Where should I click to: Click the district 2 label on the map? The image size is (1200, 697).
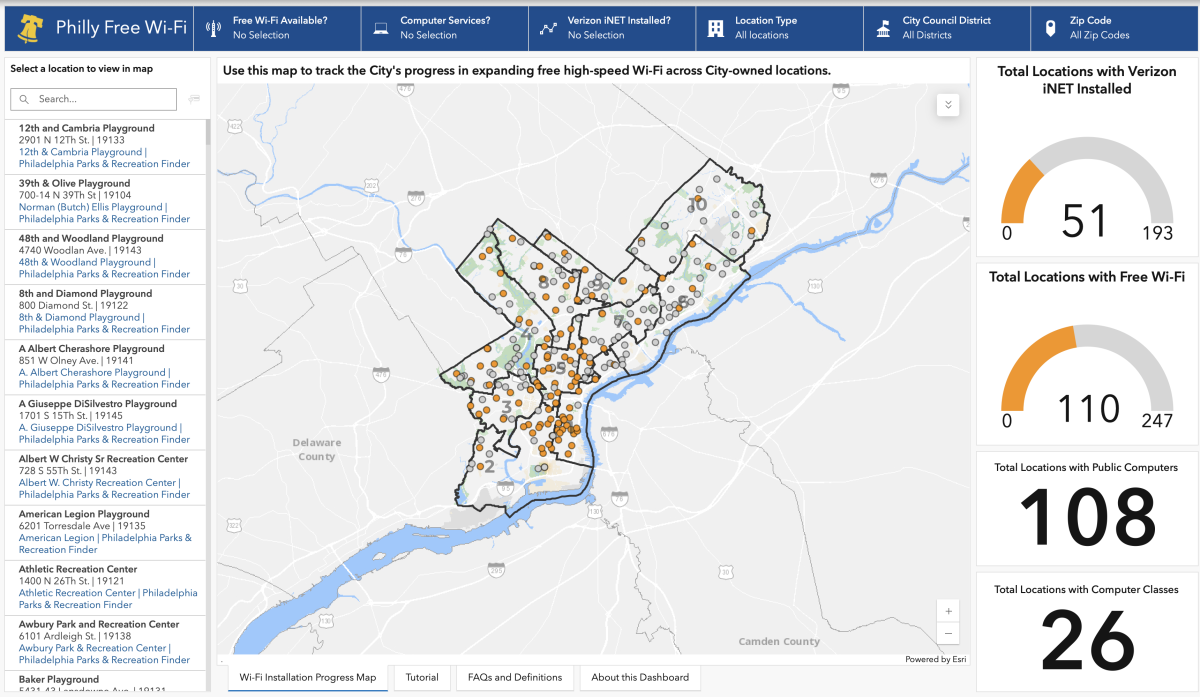click(x=489, y=467)
